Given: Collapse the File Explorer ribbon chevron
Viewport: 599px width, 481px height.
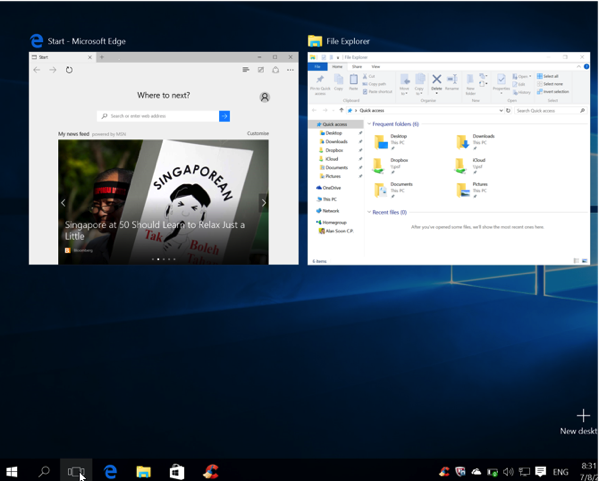Looking at the screenshot, I should click(579, 66).
